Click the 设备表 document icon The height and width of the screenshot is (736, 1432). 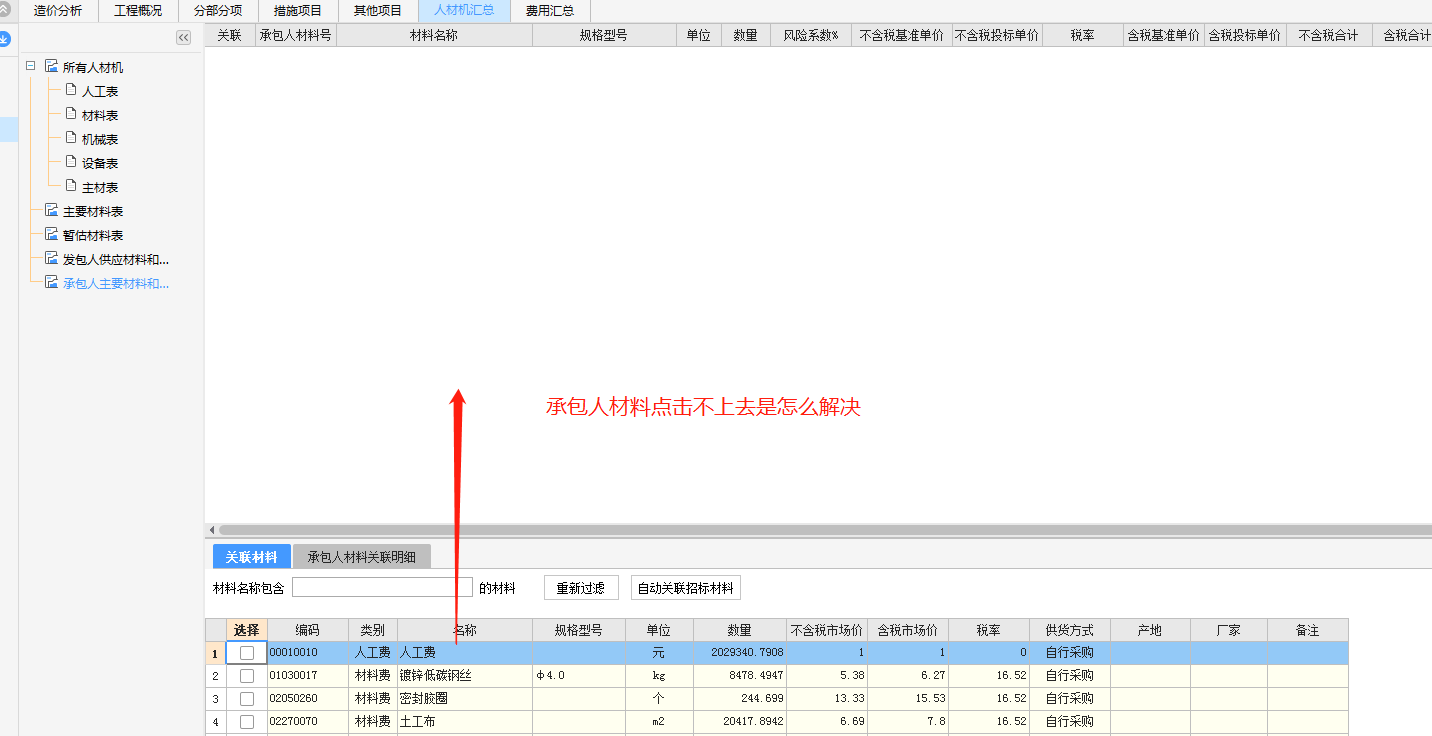71,162
